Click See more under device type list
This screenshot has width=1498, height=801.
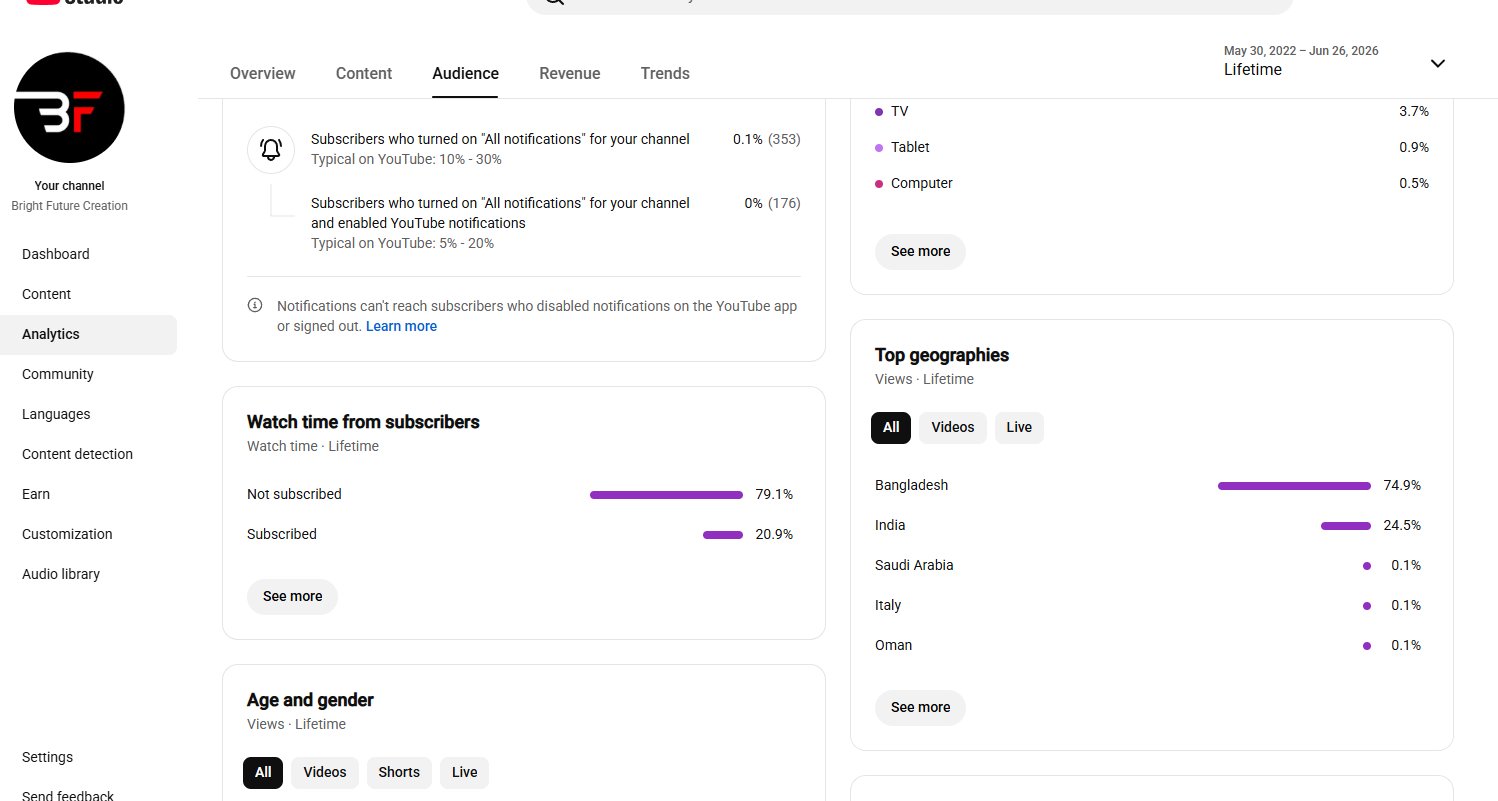pyautogui.click(x=920, y=251)
